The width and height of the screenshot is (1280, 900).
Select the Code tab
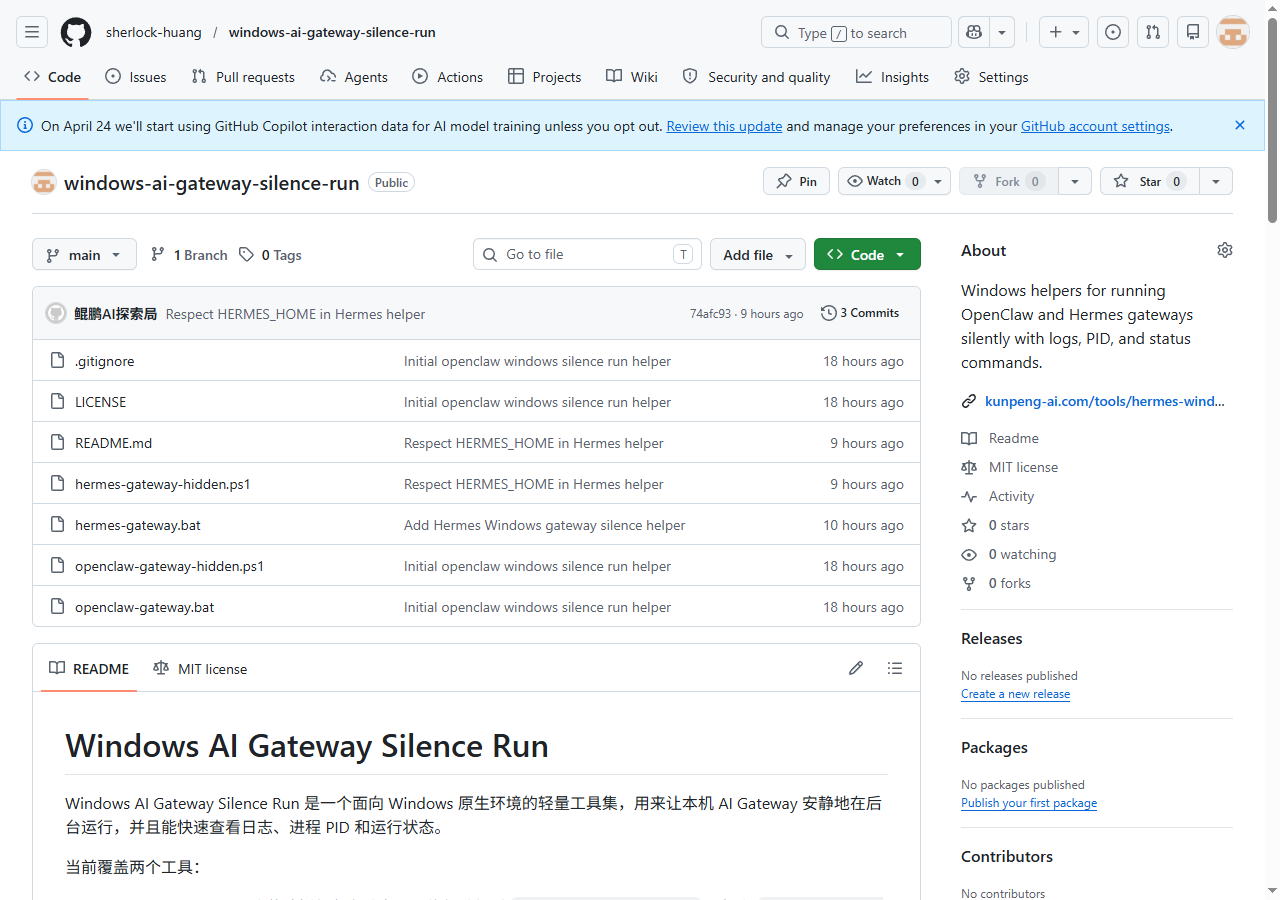tap(52, 77)
